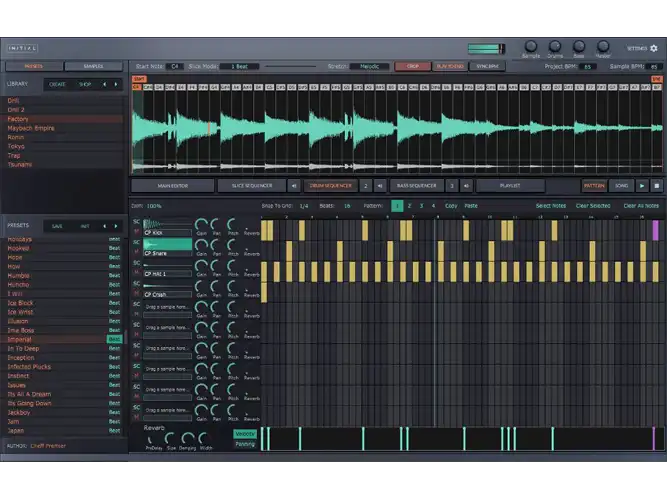This screenshot has width=667, height=500.
Task: Open Settings via the gear icon
Action: pos(654,49)
